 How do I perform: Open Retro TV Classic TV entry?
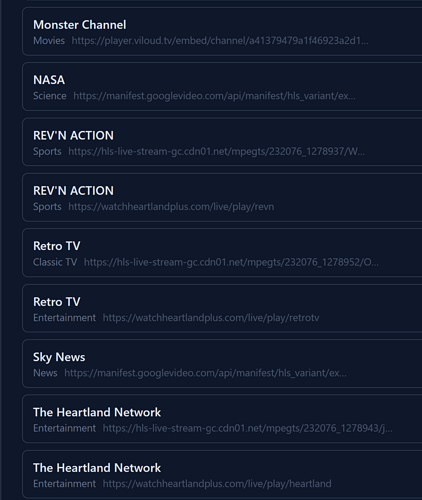click(x=222, y=253)
